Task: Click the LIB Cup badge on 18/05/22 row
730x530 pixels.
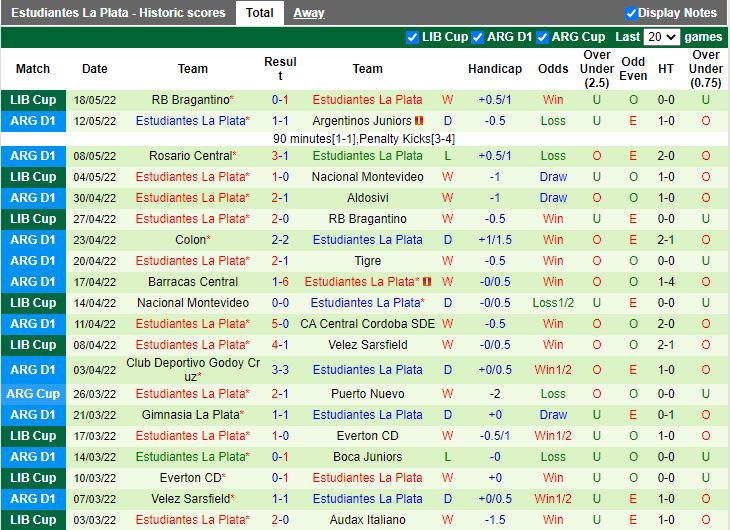Action: click(33, 100)
